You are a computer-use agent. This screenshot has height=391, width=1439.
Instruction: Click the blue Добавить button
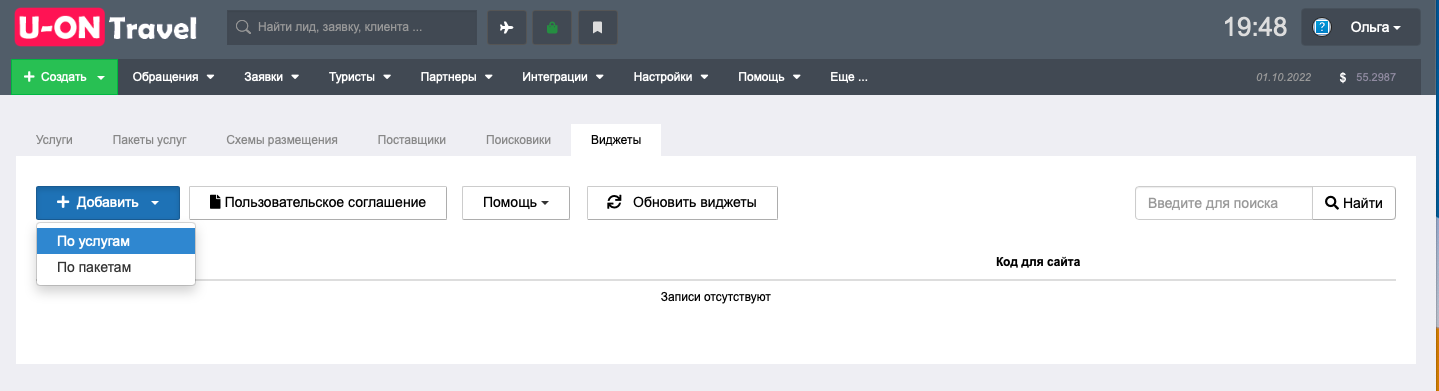pos(108,203)
